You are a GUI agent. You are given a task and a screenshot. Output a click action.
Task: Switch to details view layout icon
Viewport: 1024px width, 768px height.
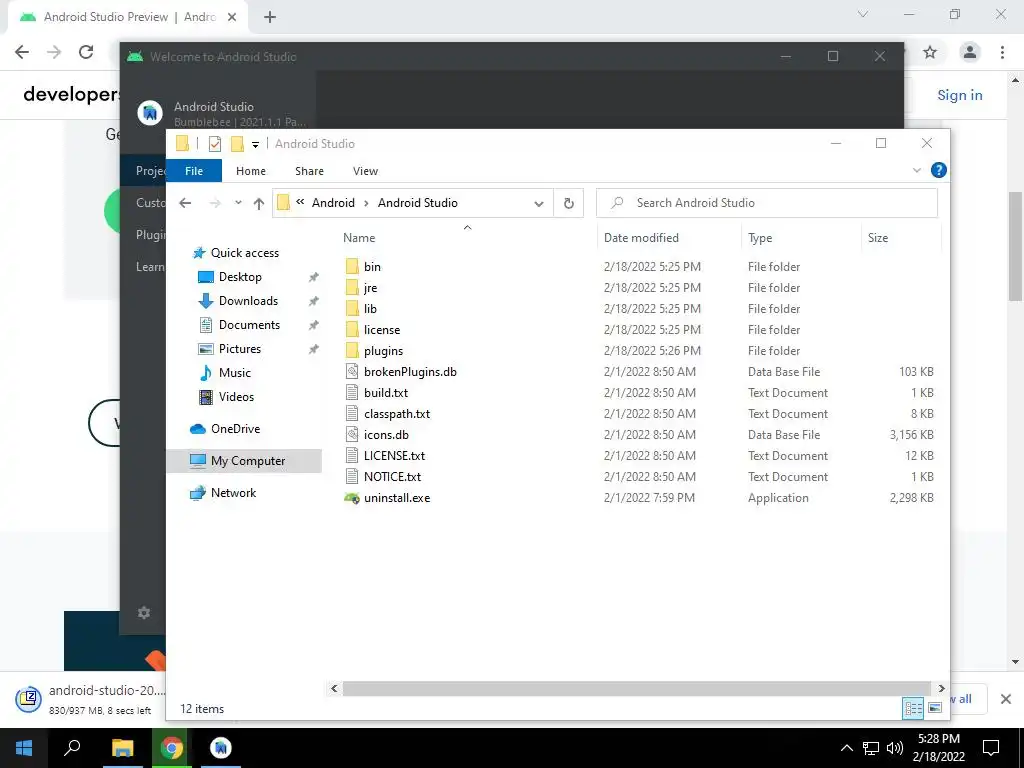913,708
